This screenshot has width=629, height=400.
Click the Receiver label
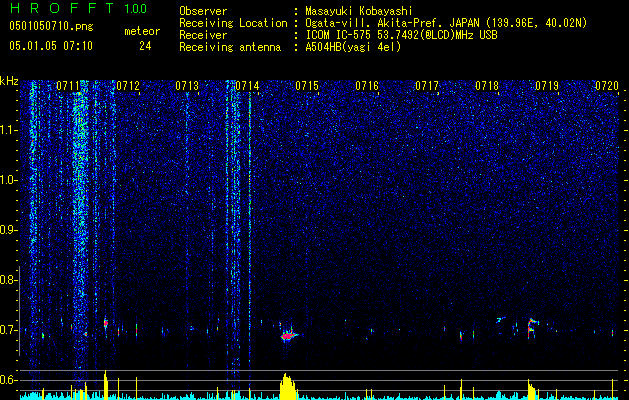pyautogui.click(x=203, y=35)
